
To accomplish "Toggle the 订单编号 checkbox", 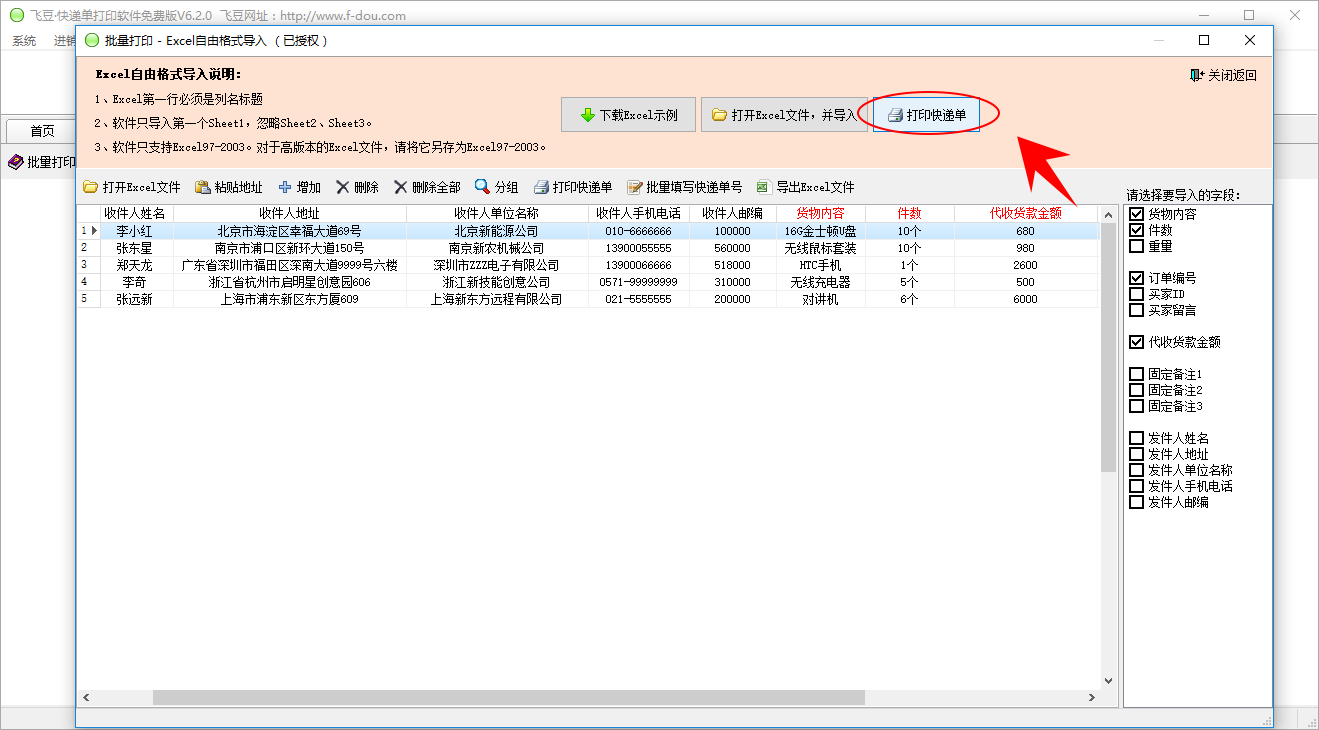I will pyautogui.click(x=1136, y=278).
